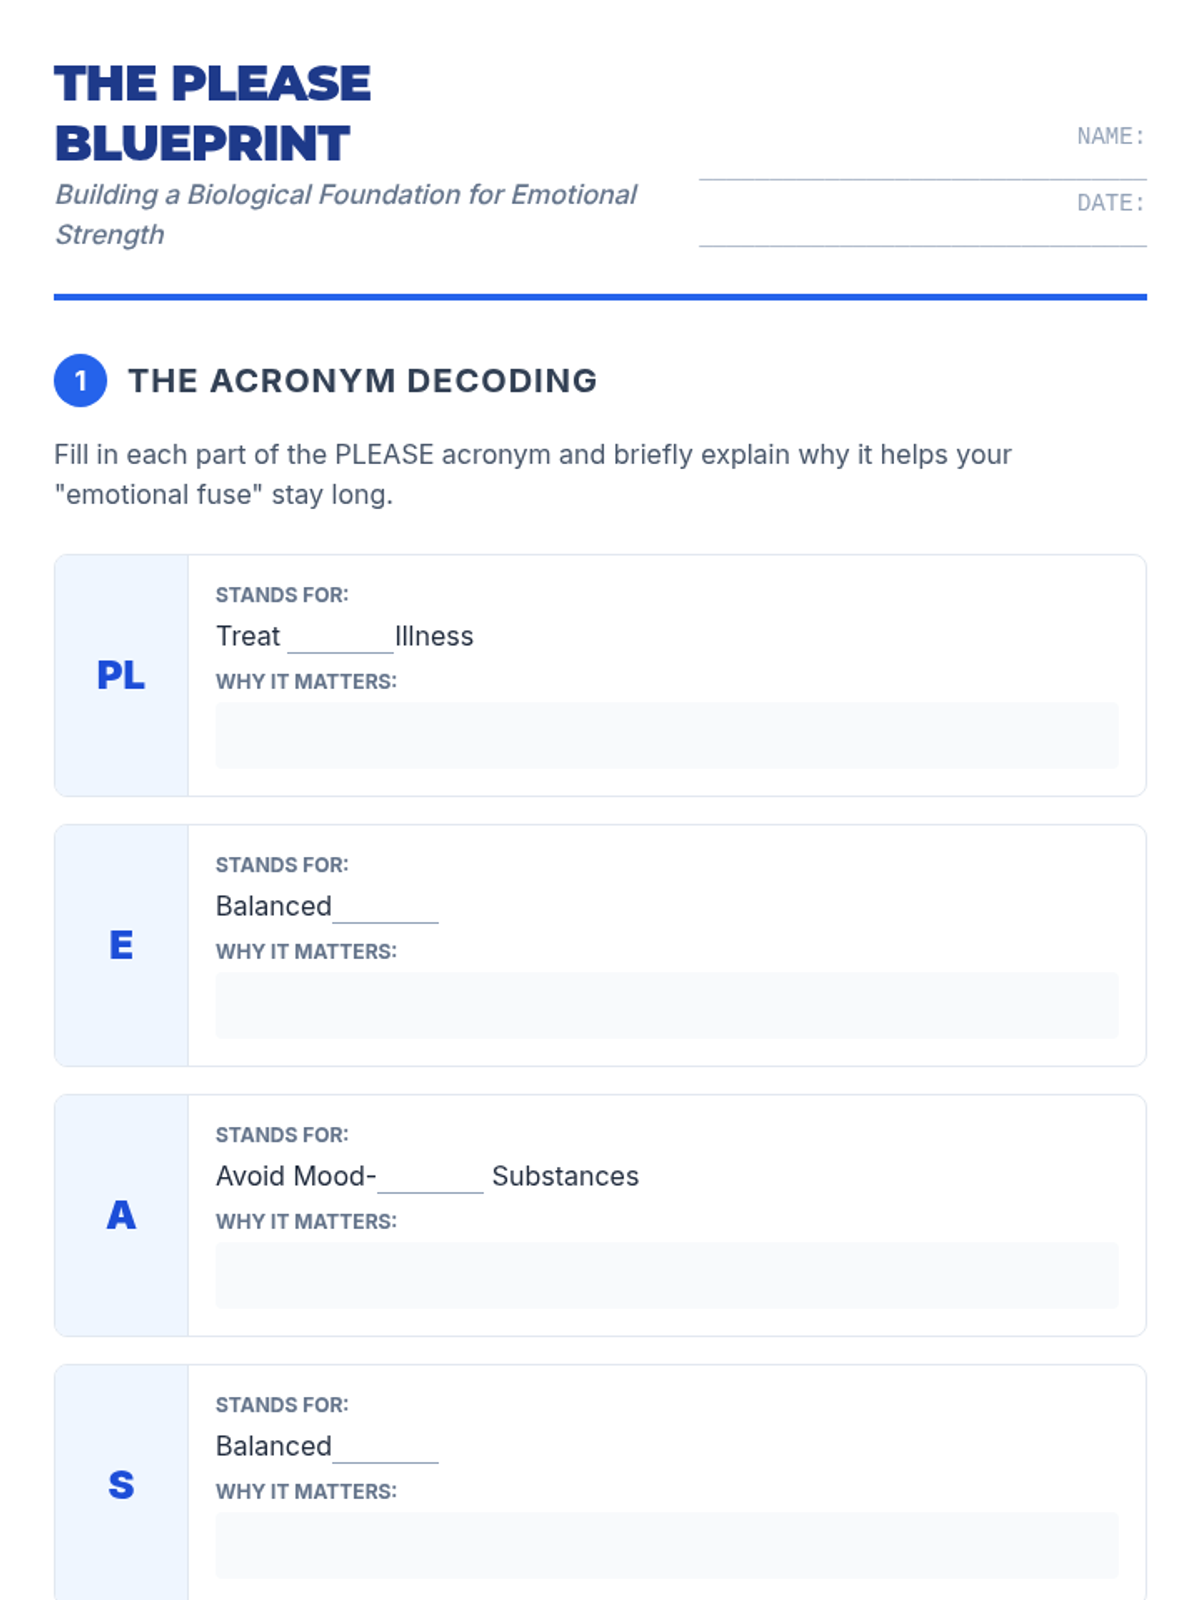
Task: Click the blank after Balanced in E card
Action: [385, 908]
